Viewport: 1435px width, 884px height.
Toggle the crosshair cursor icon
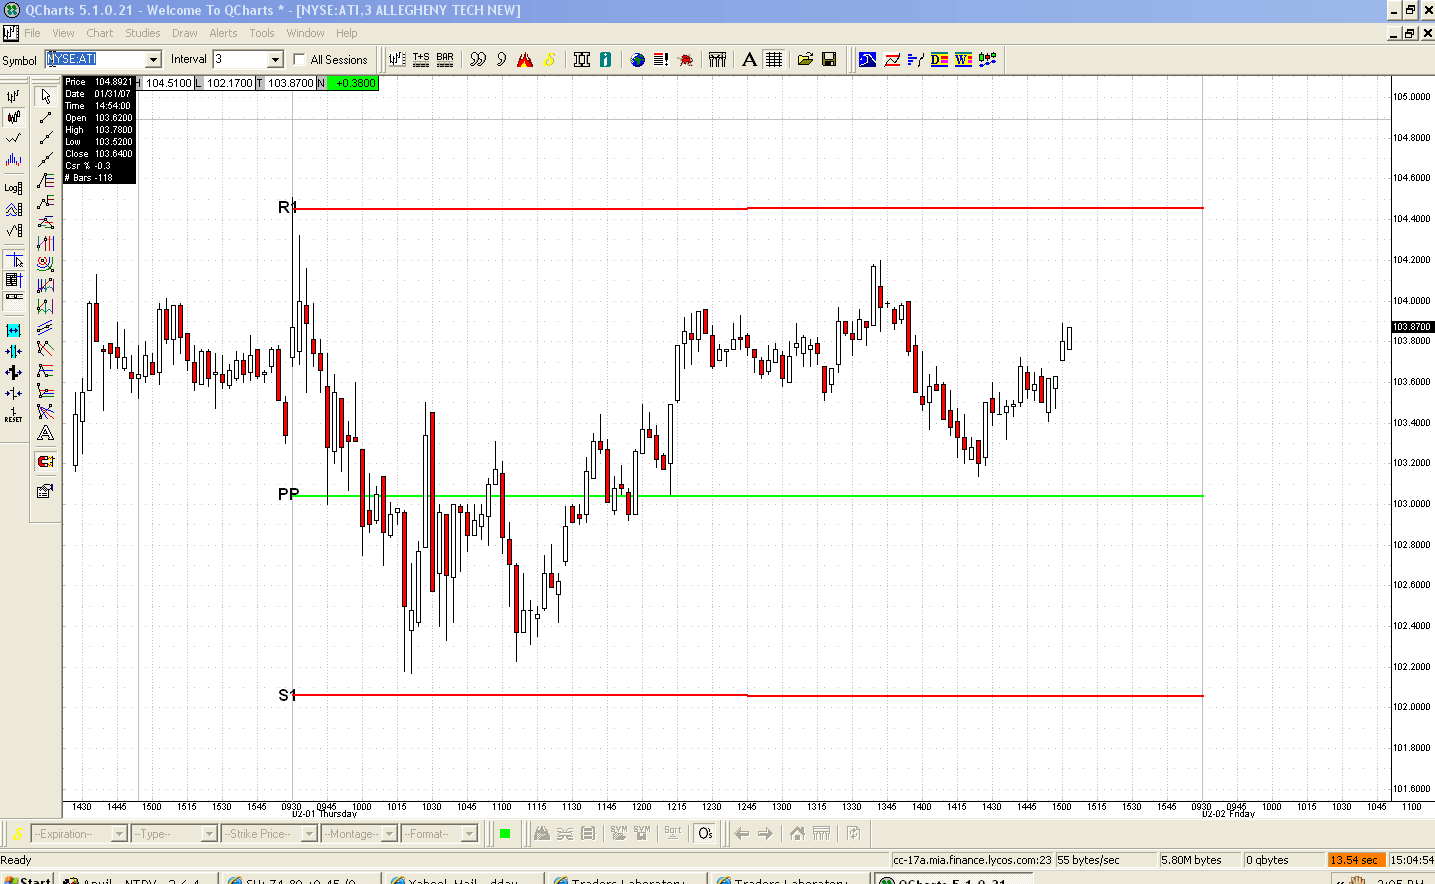13,260
